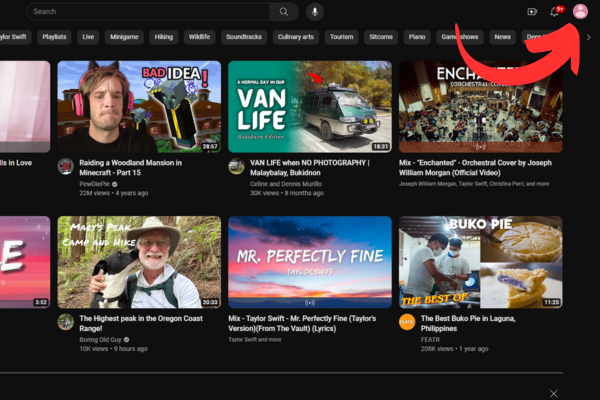Open notifications bell
600x400 pixels.
554,11
